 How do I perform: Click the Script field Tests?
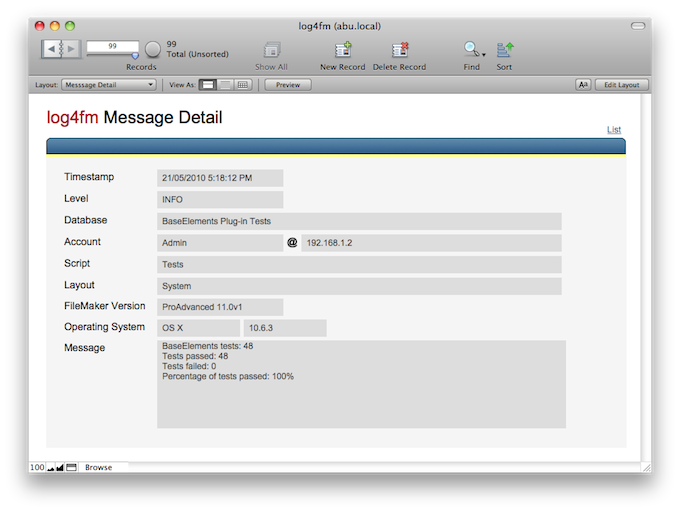point(359,265)
